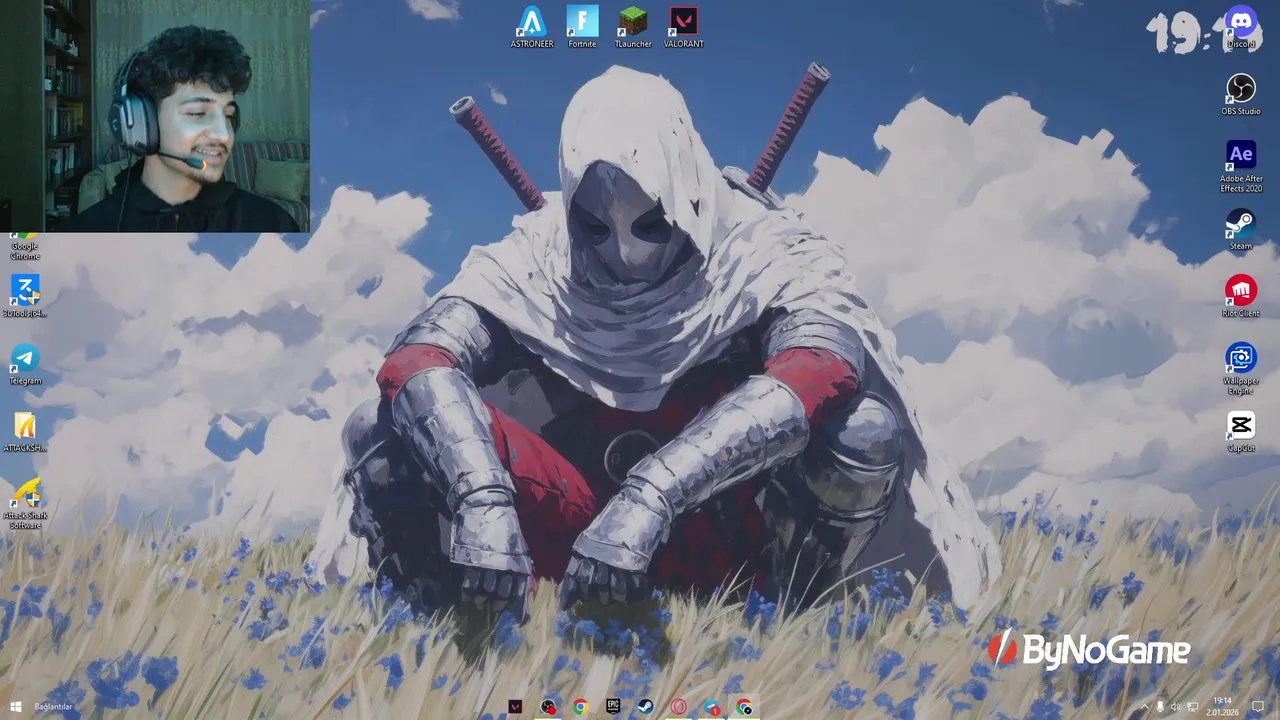Image resolution: width=1280 pixels, height=720 pixels.
Task: Launch Fortnite from the desktop
Action: (x=582, y=27)
